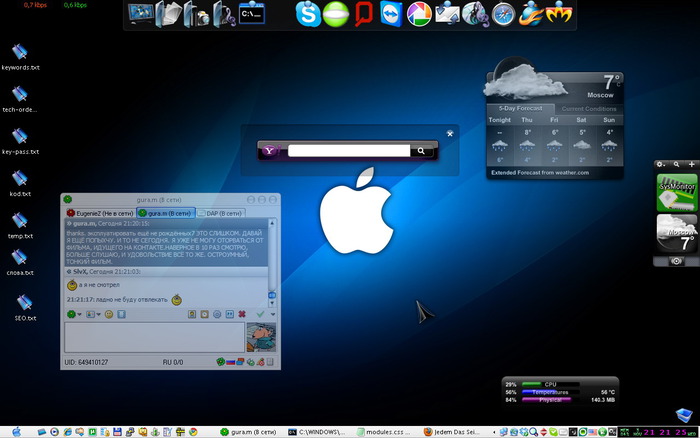Click the Apple start icon on taskbar
The width and height of the screenshot is (700, 438).
tap(17, 432)
